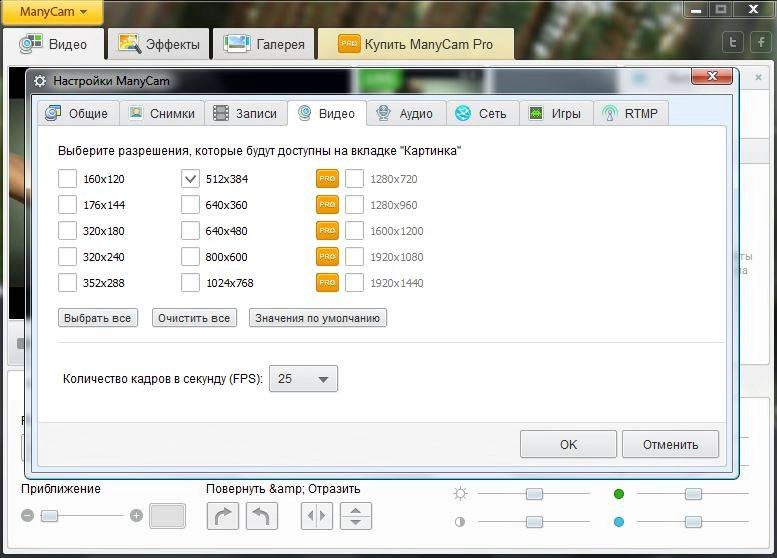Click green color slider handle
This screenshot has width=777, height=558.
click(693, 494)
